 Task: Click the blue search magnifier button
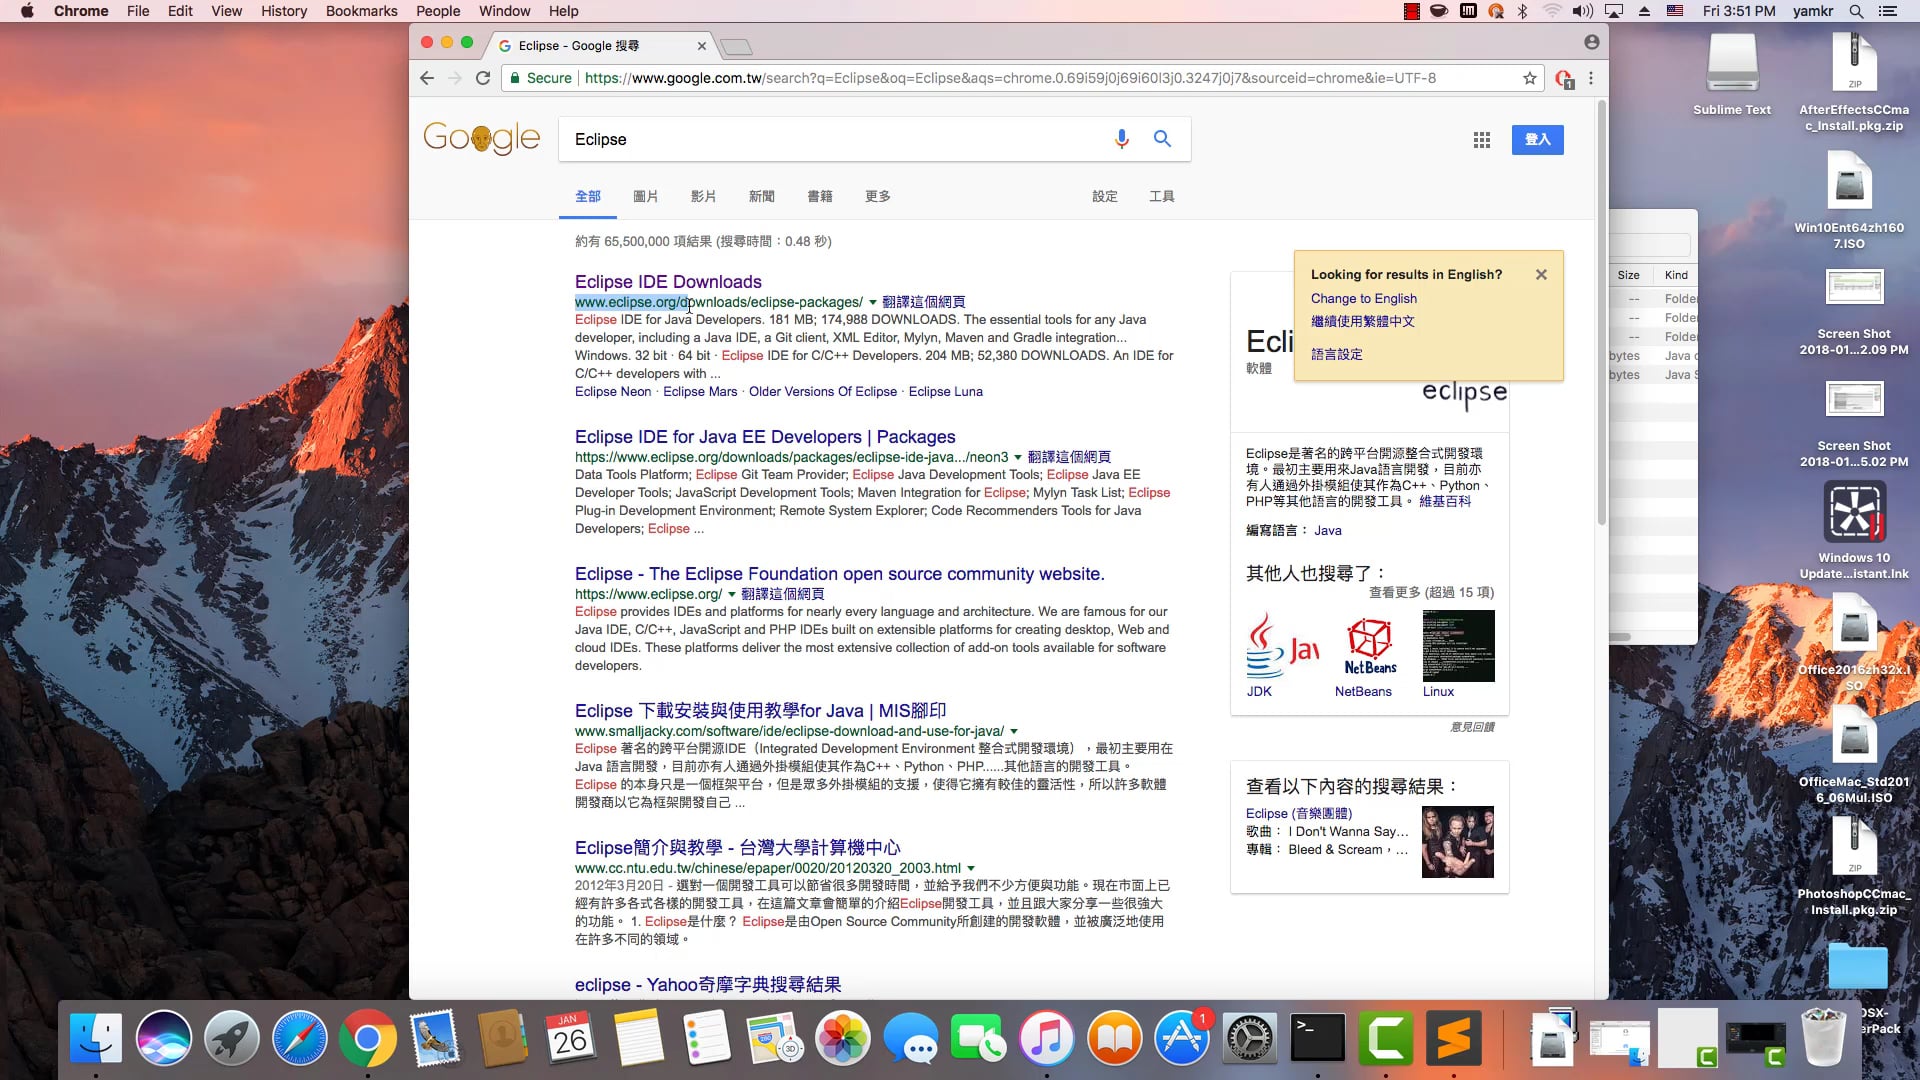point(1162,139)
